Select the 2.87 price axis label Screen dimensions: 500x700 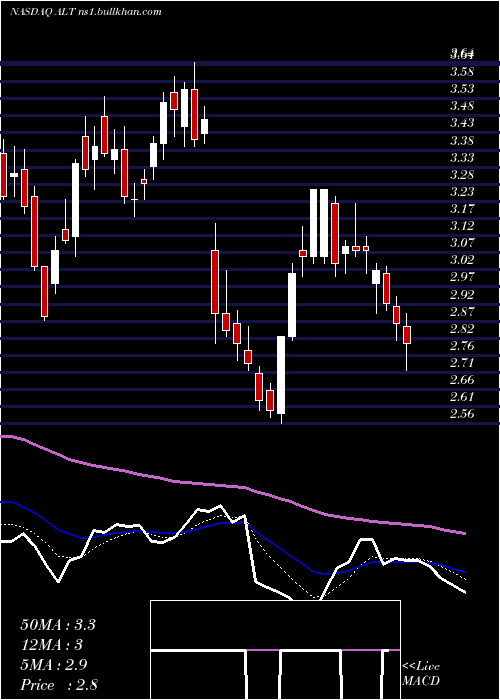point(462,311)
